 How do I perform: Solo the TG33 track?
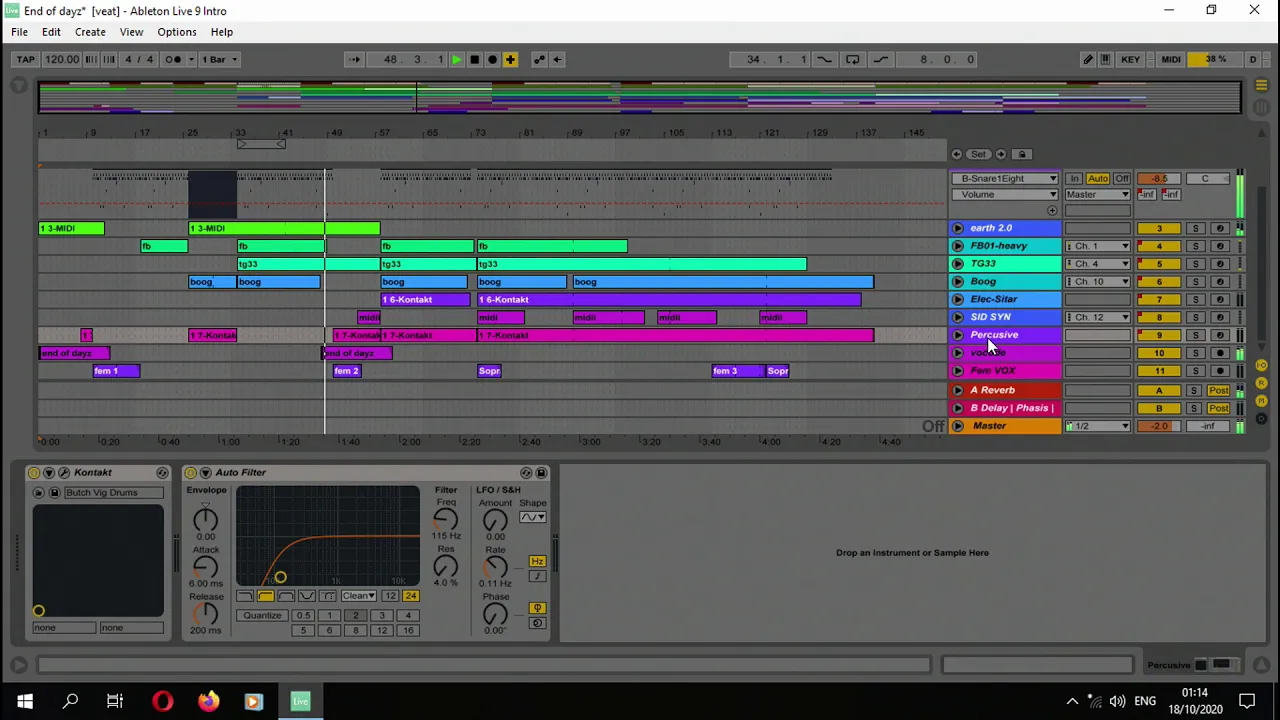tap(1195, 264)
